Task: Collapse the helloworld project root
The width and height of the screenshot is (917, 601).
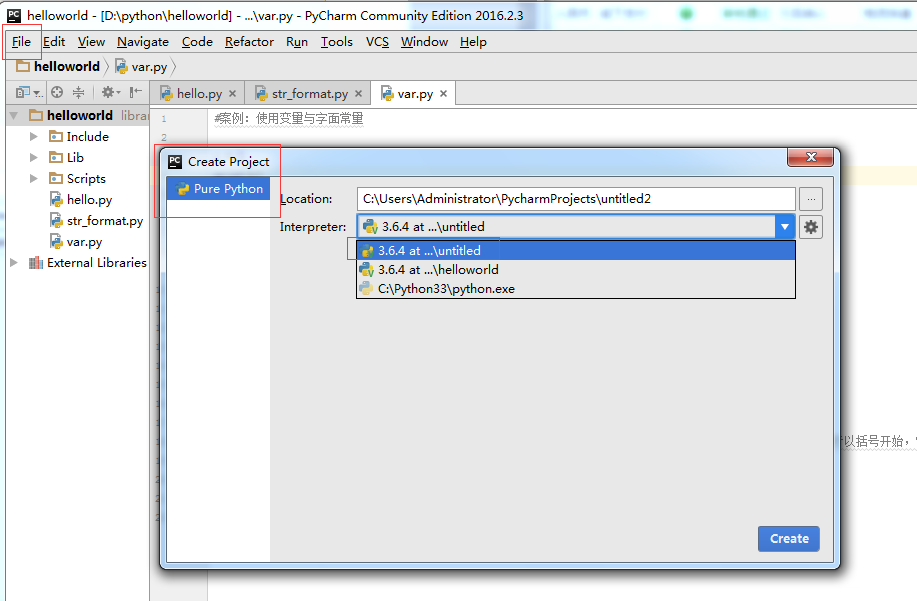Action: click(14, 116)
